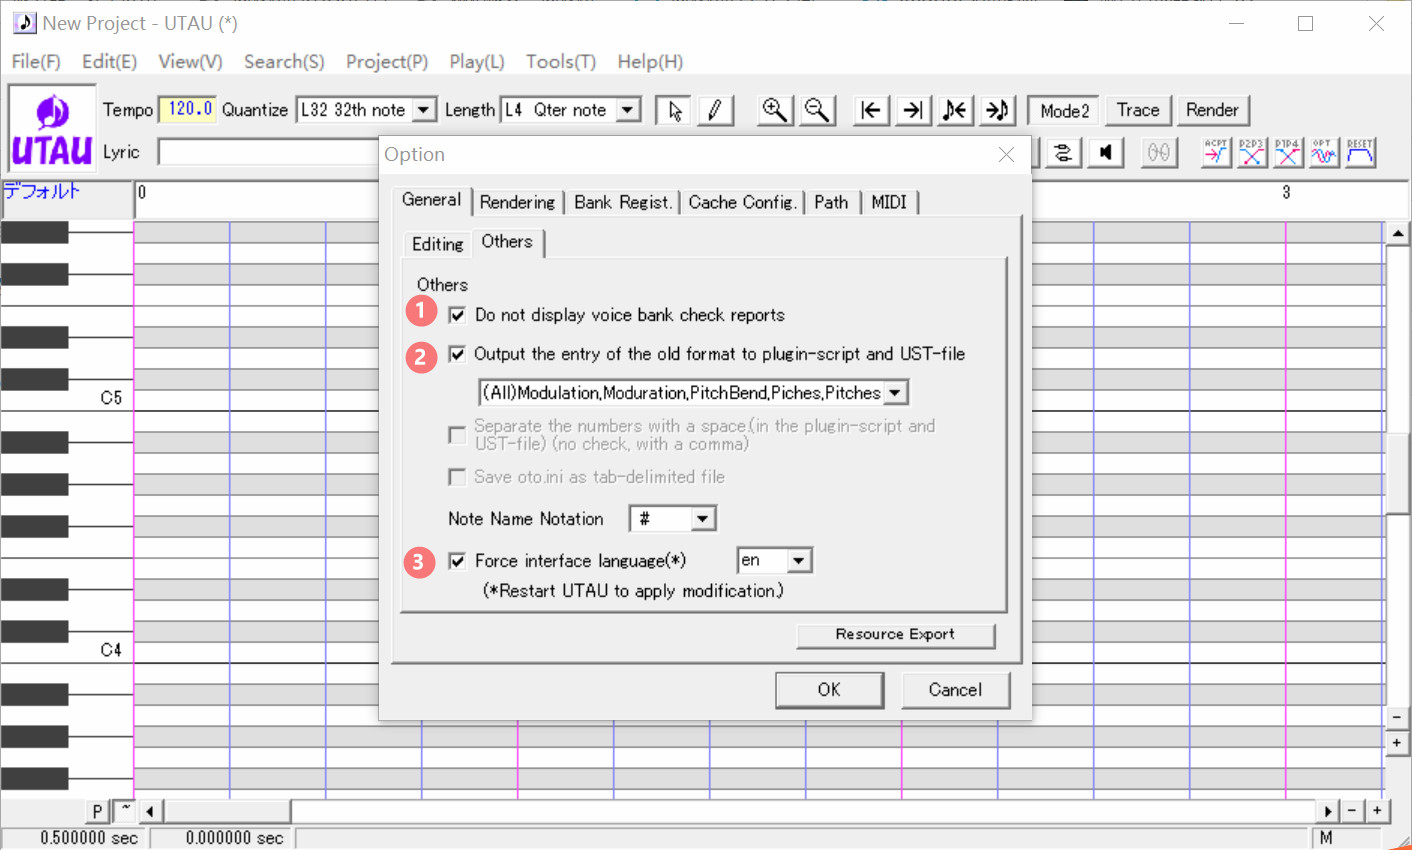Open the Help(H) menu
Screen dimensions: 1412x850
pyautogui.click(x=650, y=62)
